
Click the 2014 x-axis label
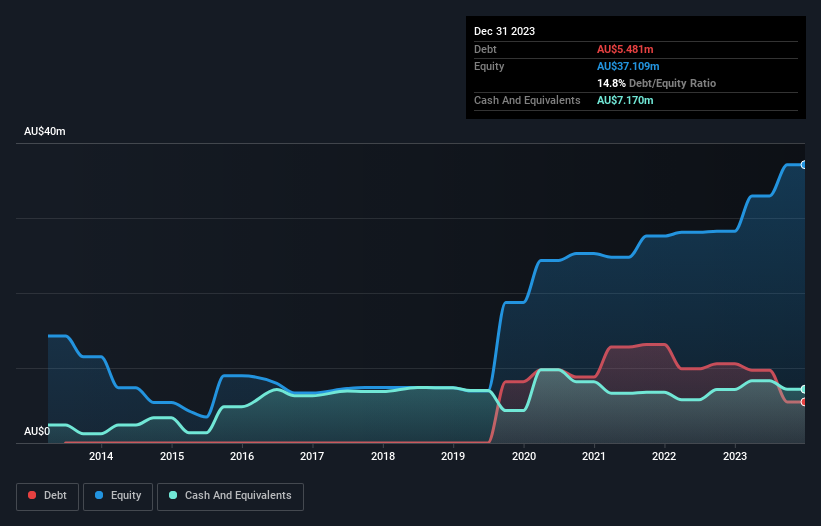coord(101,456)
